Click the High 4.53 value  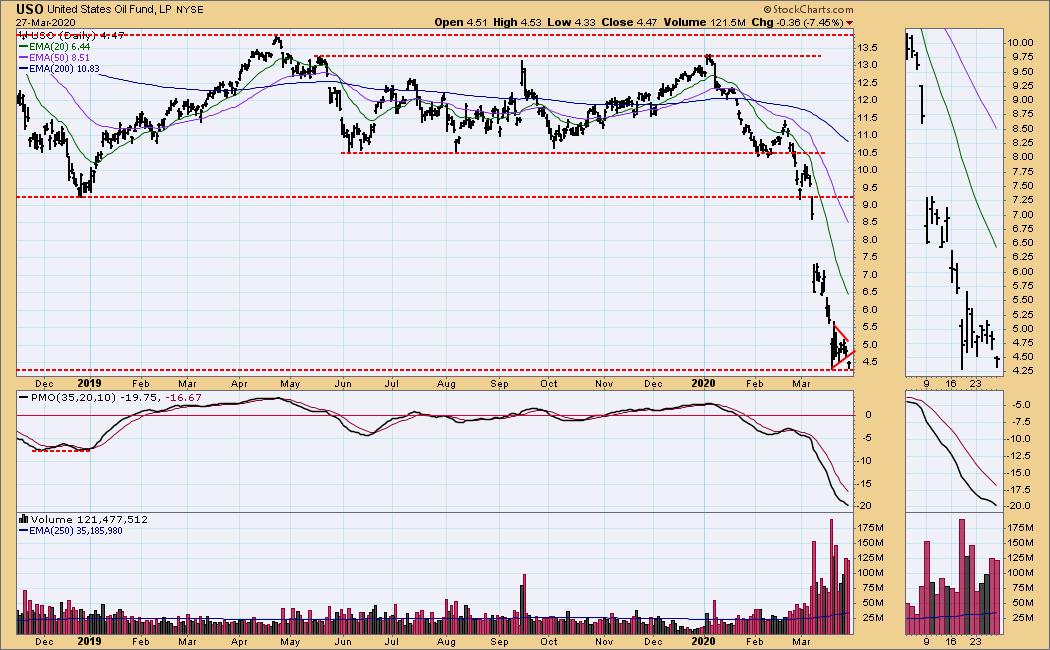[x=517, y=22]
